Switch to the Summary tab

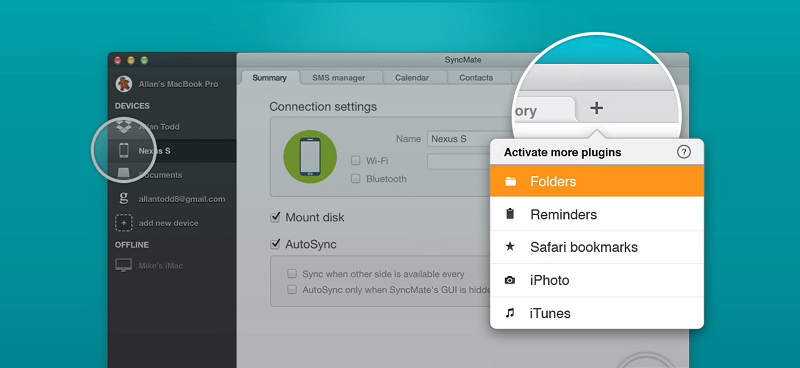pos(269,78)
